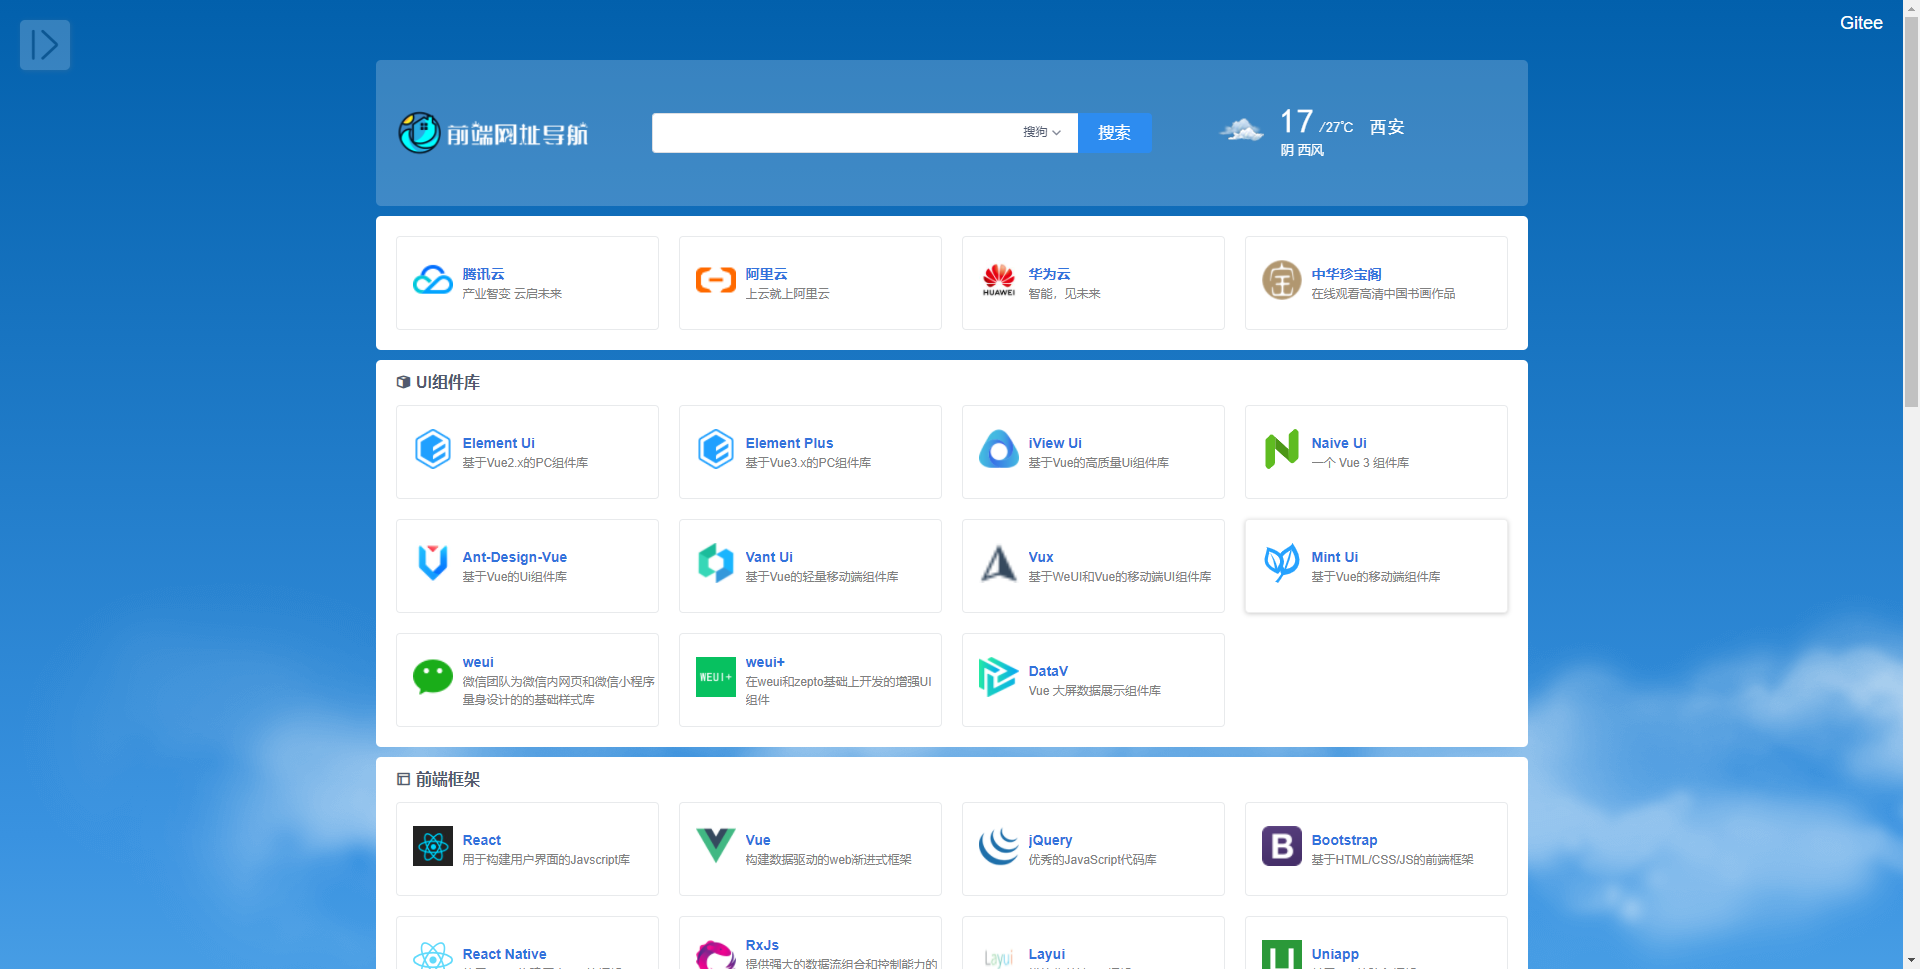Click the cloudy weather icon
1920x969 pixels.
(1242, 131)
